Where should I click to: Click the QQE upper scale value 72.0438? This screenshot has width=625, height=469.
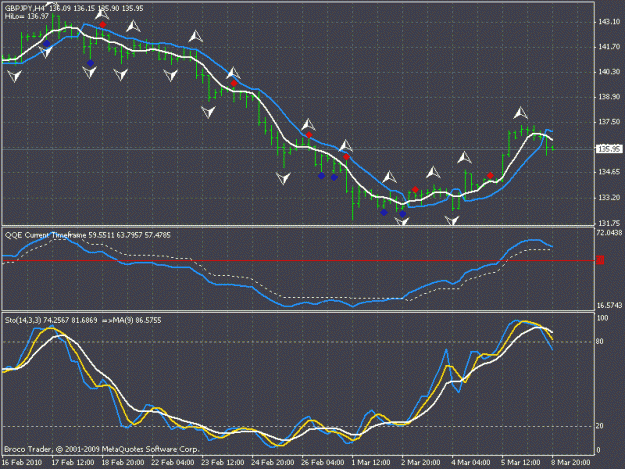click(609, 233)
